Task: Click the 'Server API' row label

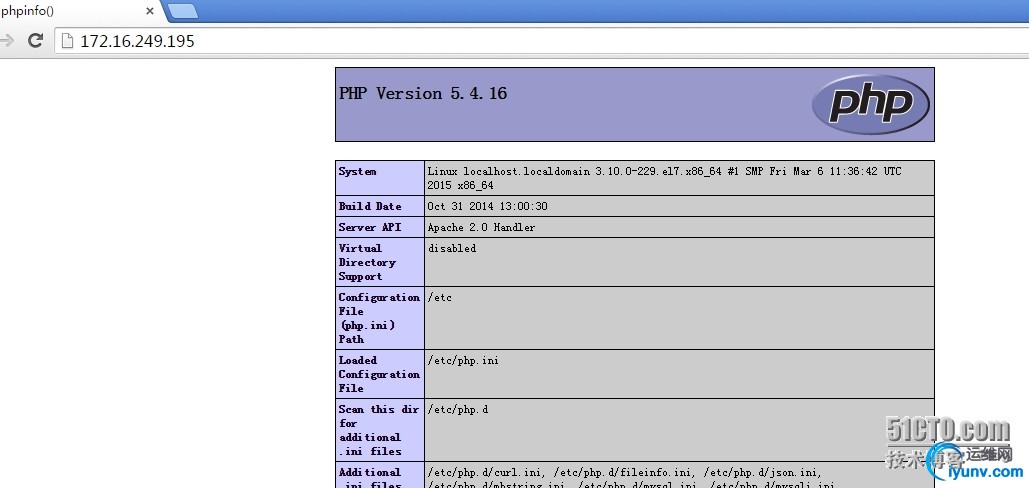Action: coord(369,227)
